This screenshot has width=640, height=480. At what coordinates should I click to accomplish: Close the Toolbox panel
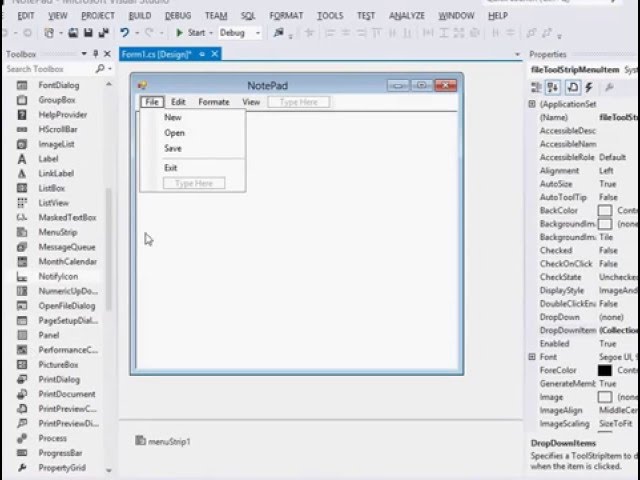click(x=107, y=53)
